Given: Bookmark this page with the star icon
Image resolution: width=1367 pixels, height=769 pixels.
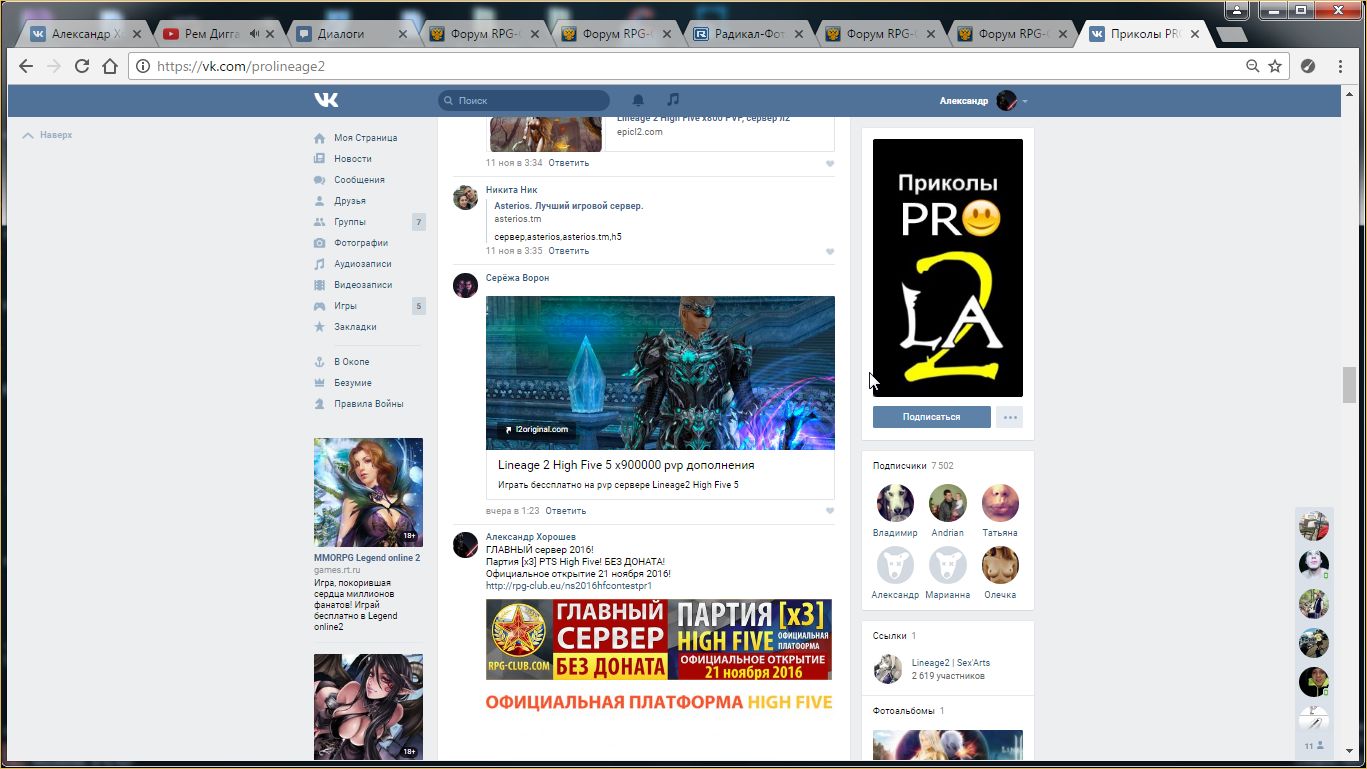Looking at the screenshot, I should pyautogui.click(x=1275, y=66).
